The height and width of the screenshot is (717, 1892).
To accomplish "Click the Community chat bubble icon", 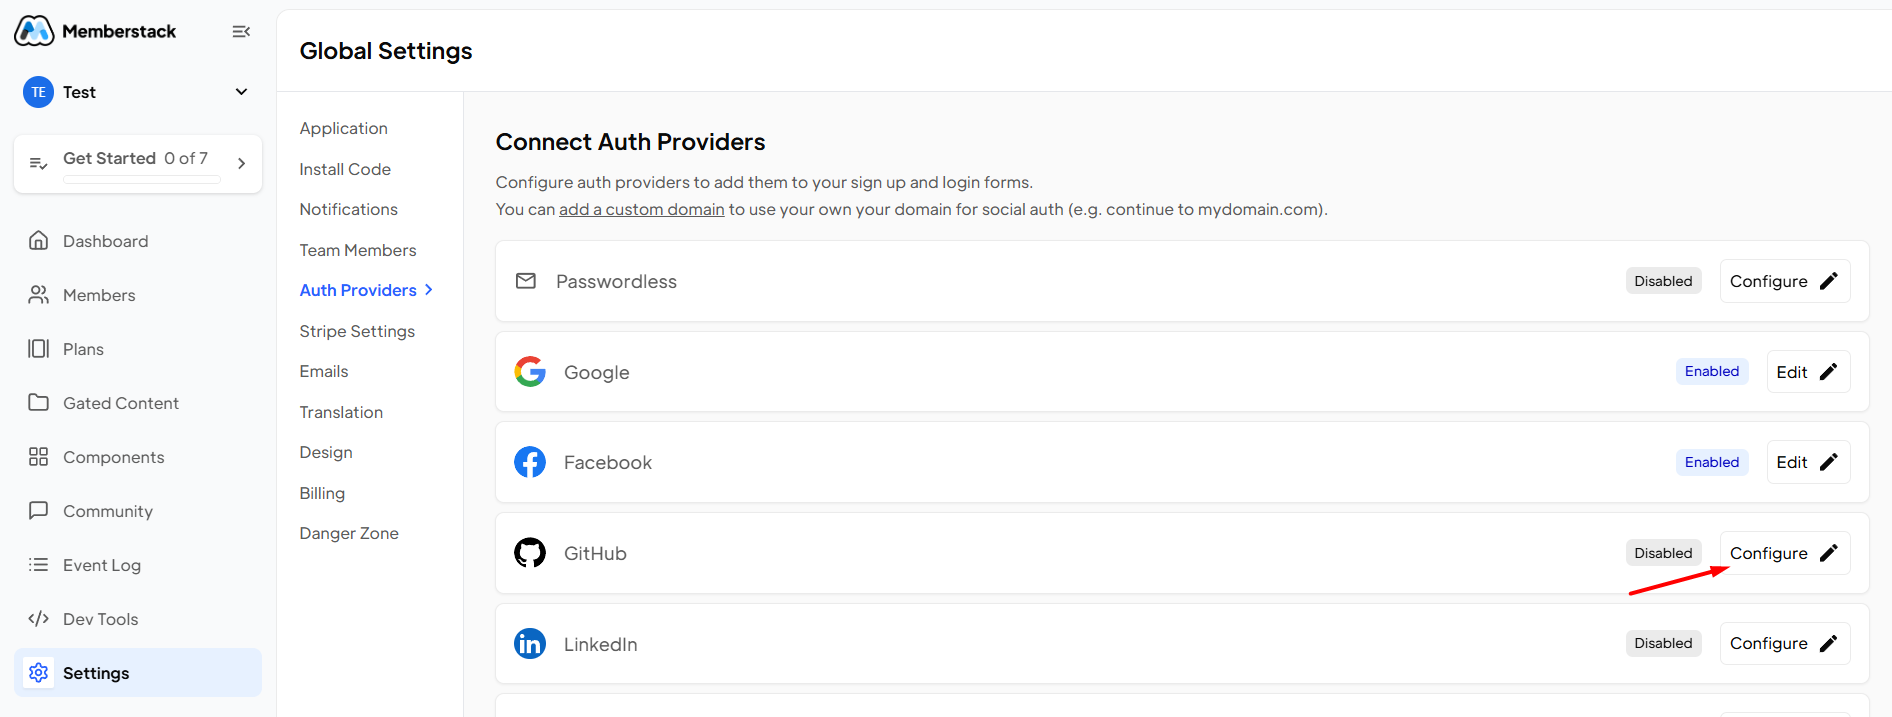I will pyautogui.click(x=39, y=511).
